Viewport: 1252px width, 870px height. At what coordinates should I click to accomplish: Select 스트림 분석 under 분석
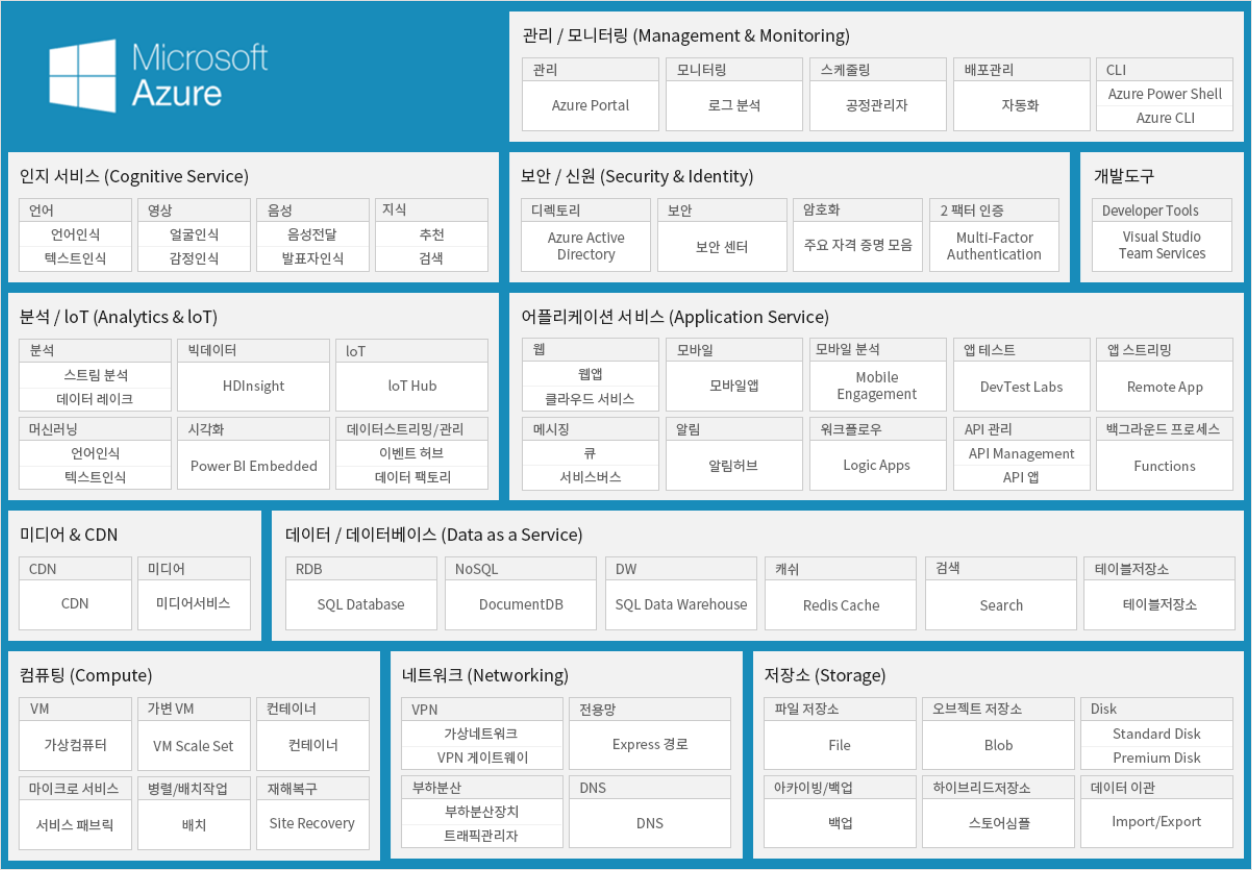click(96, 375)
